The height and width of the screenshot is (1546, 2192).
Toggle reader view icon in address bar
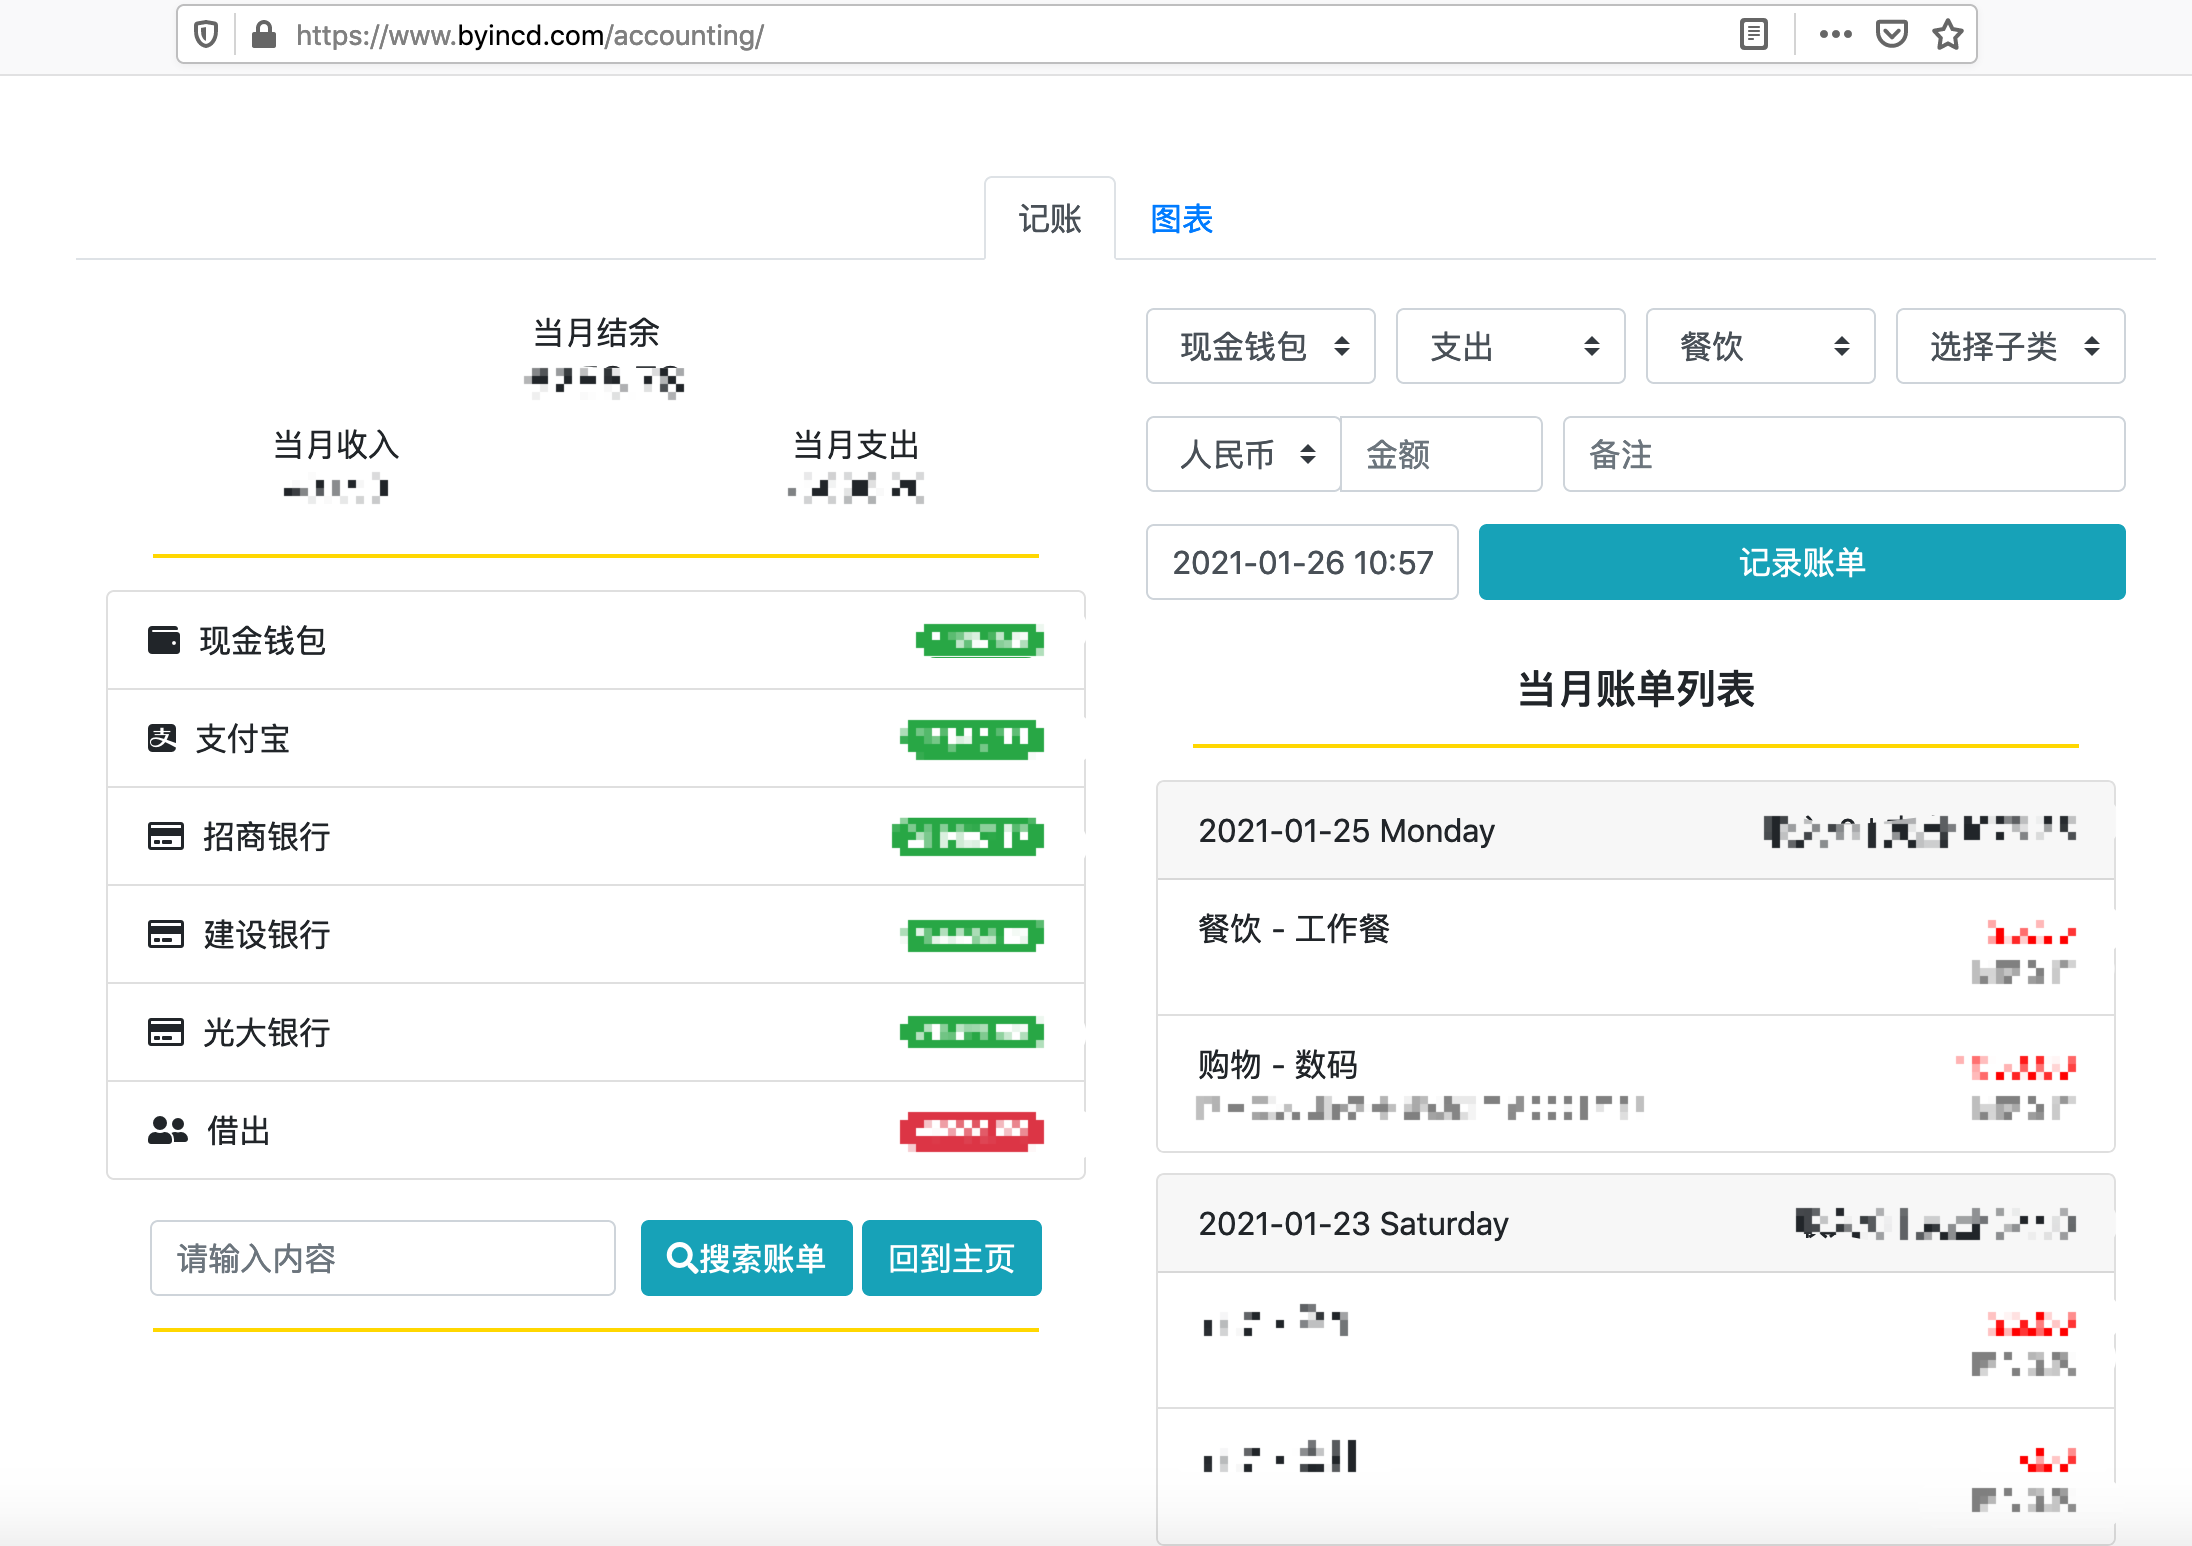point(1754,35)
